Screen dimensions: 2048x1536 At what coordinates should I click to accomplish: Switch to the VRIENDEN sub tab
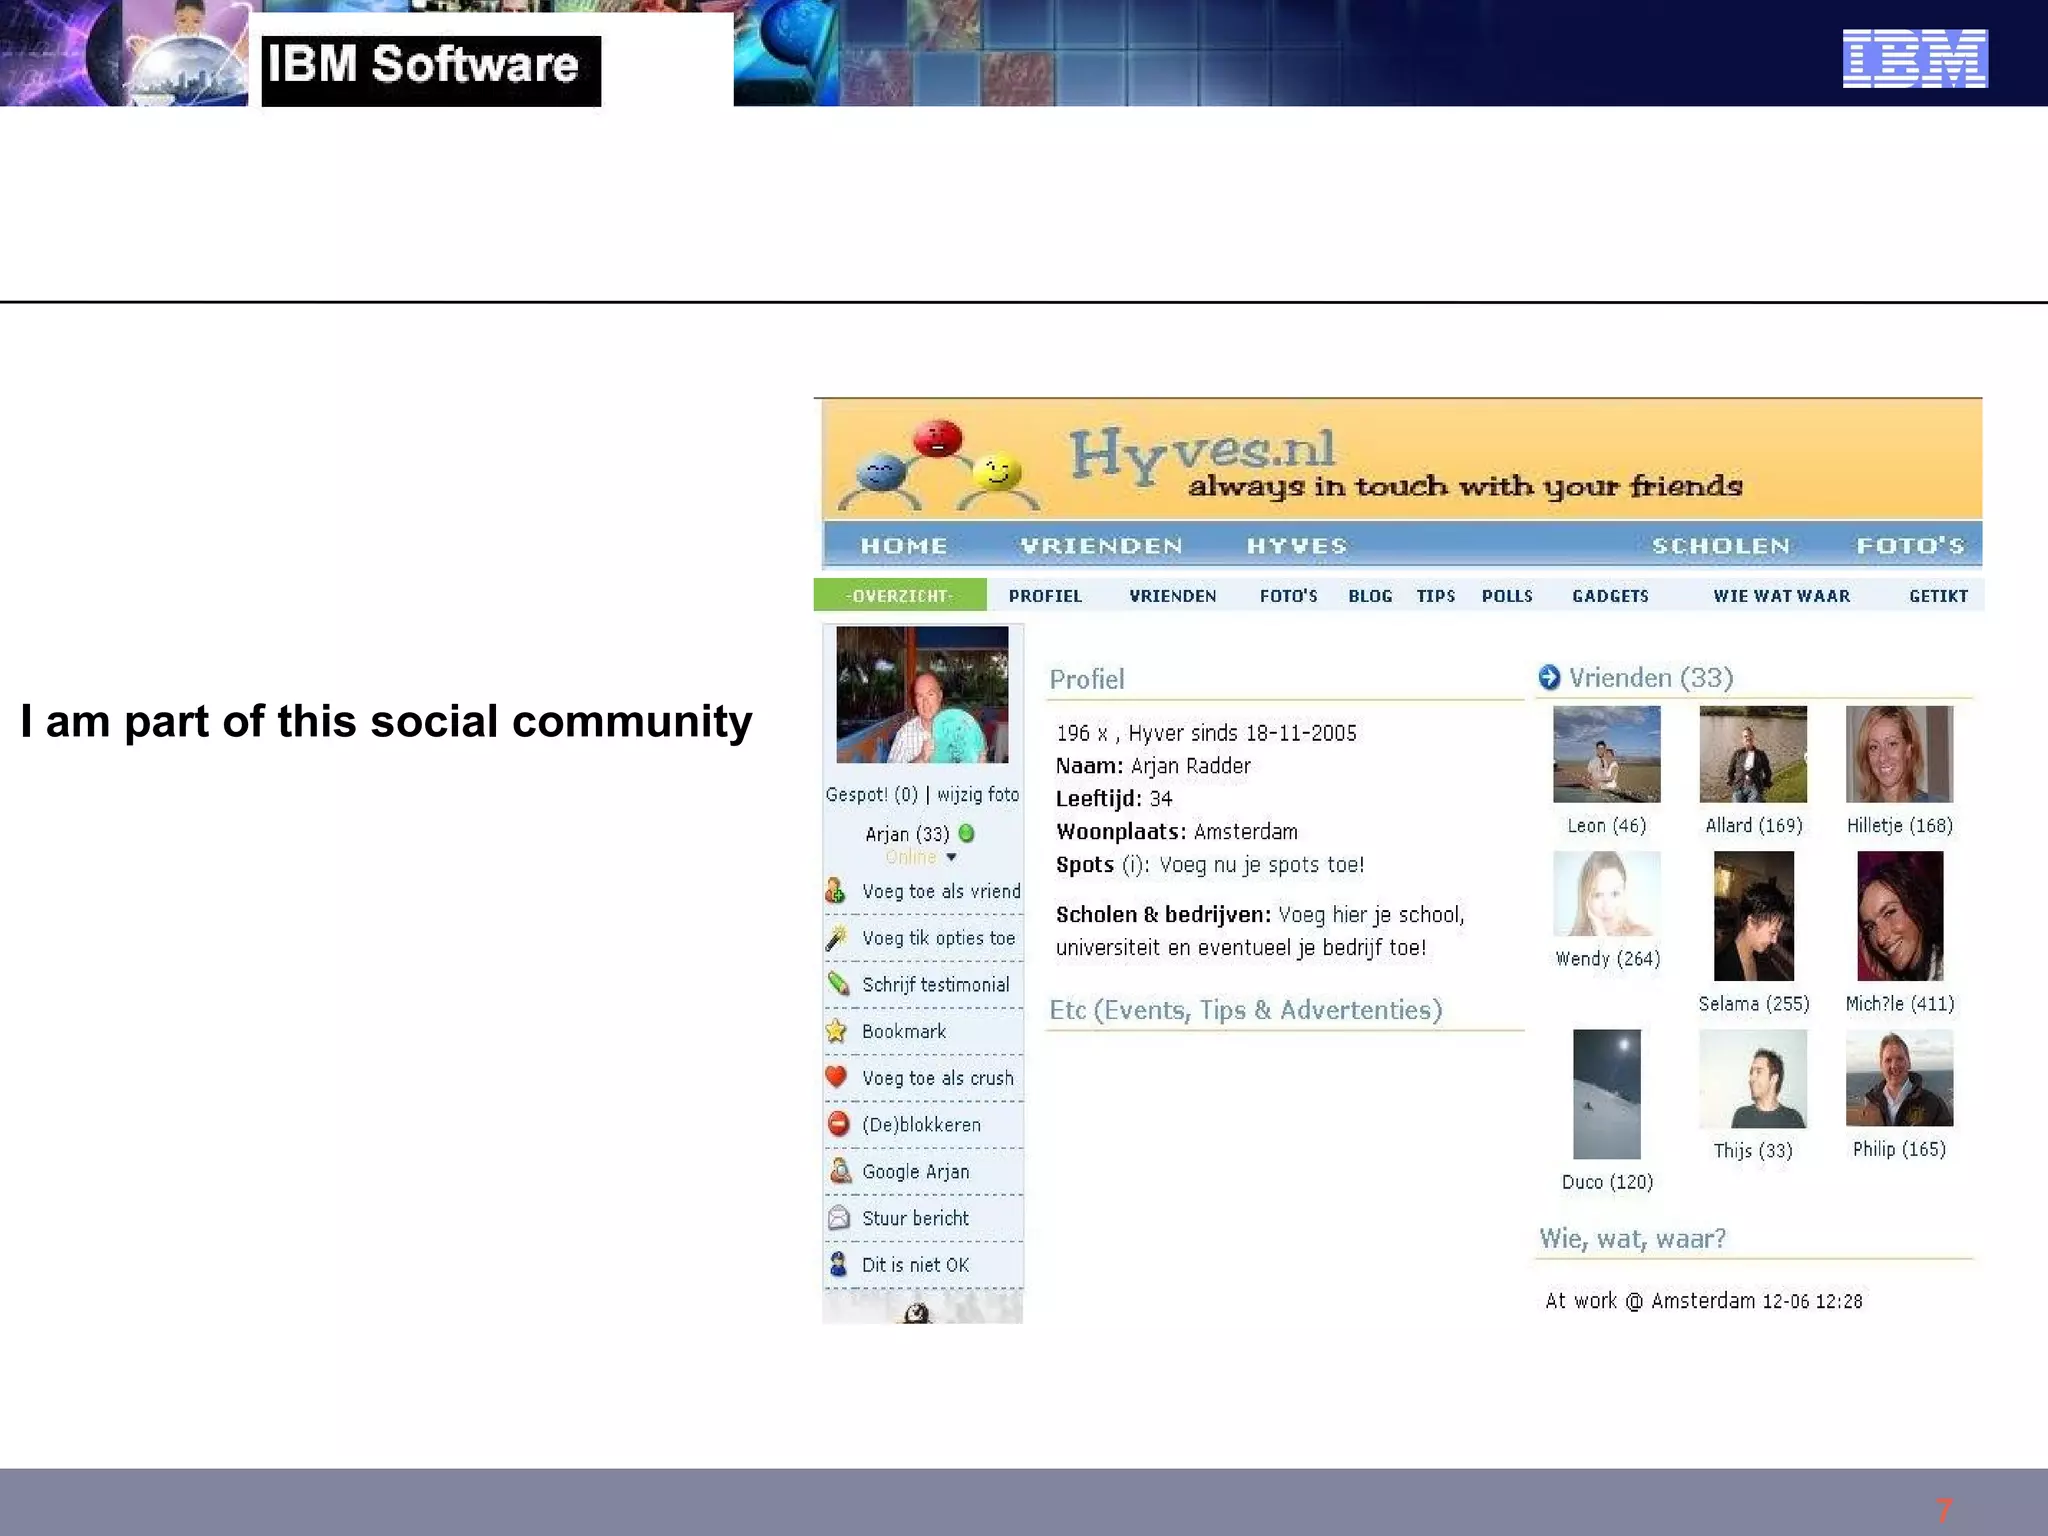click(x=1173, y=596)
